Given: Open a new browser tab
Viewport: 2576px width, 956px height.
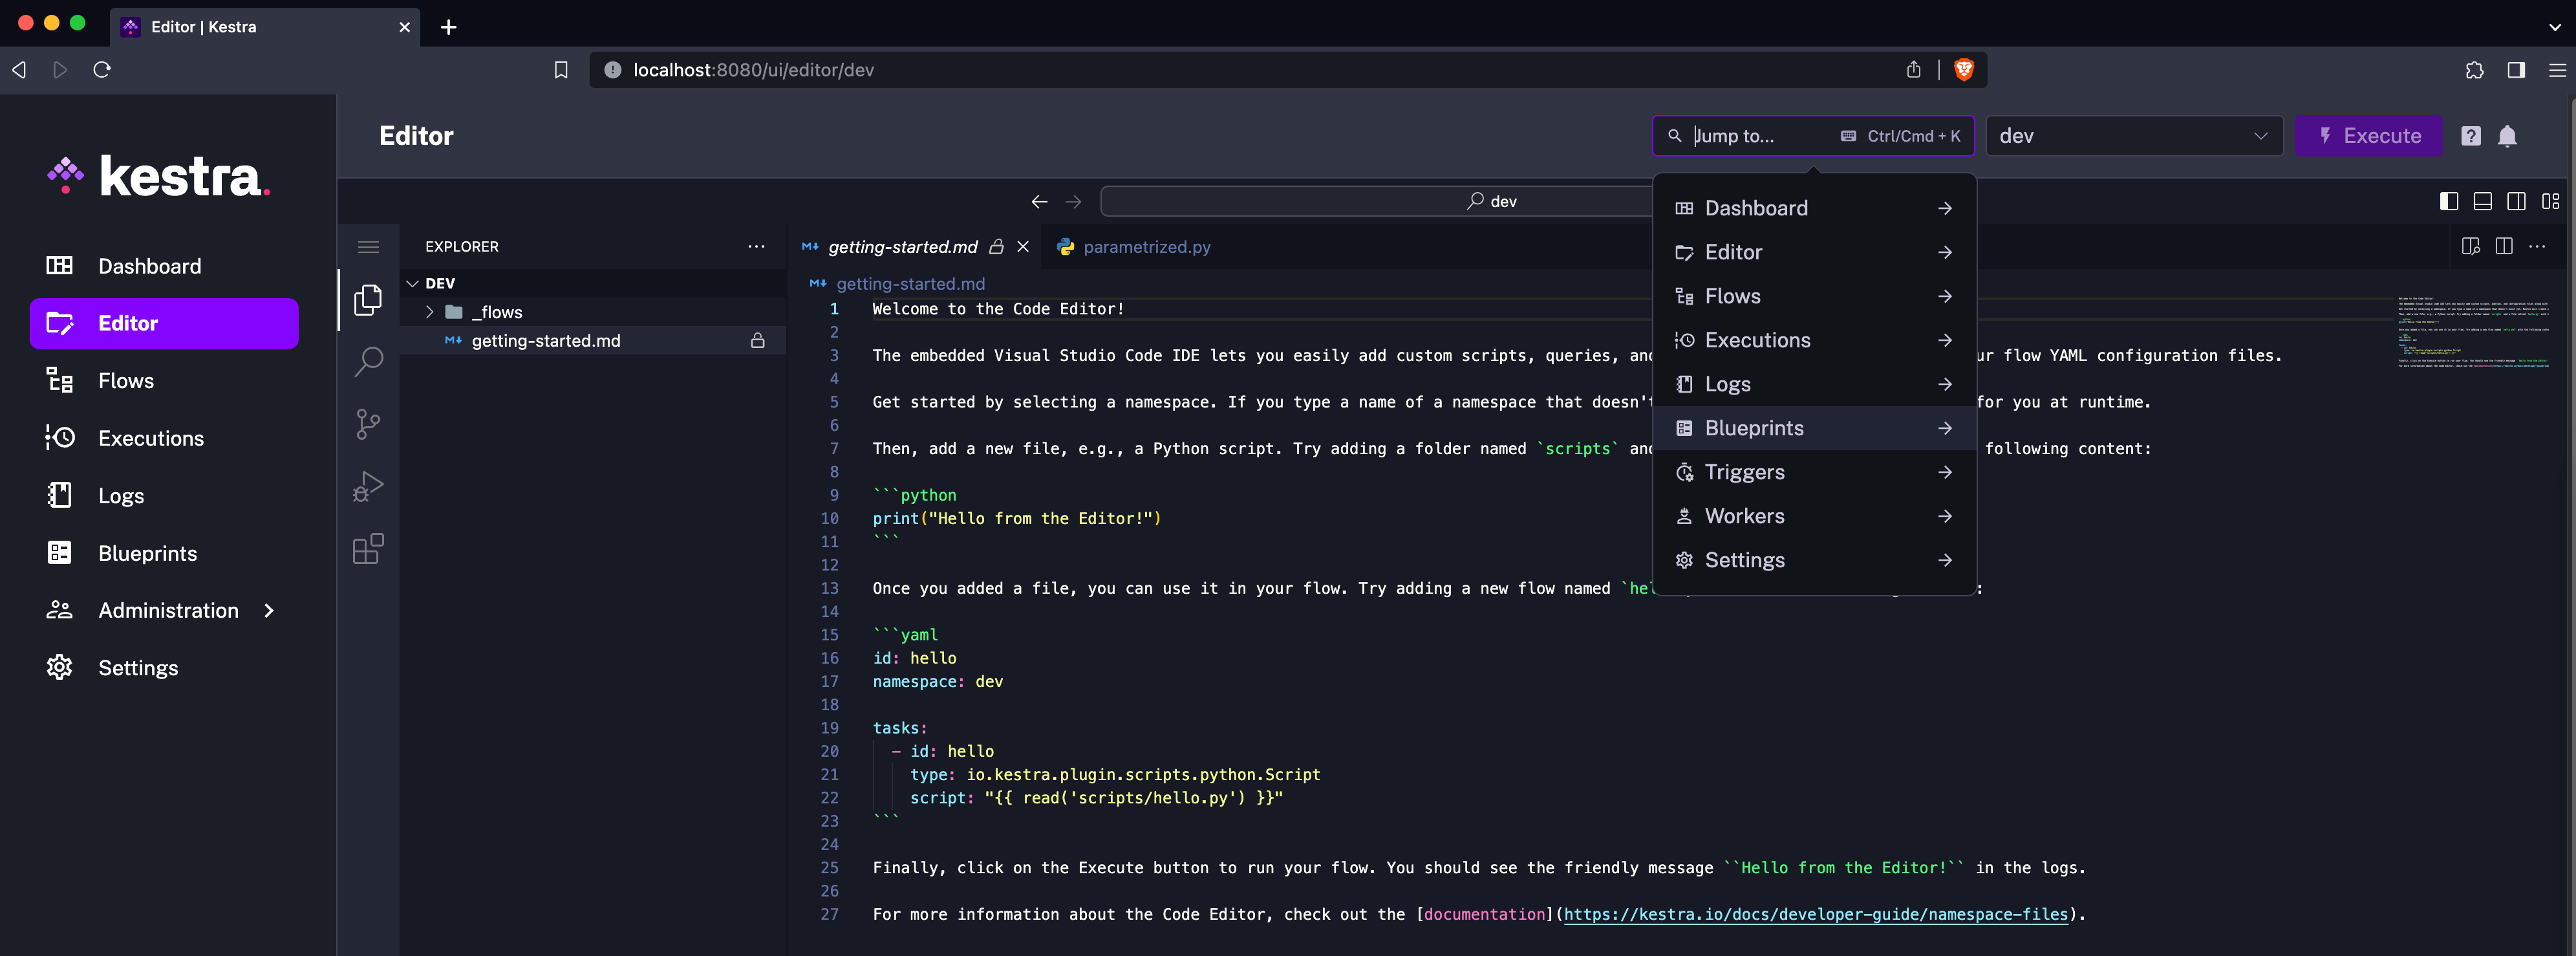Looking at the screenshot, I should 449,27.
